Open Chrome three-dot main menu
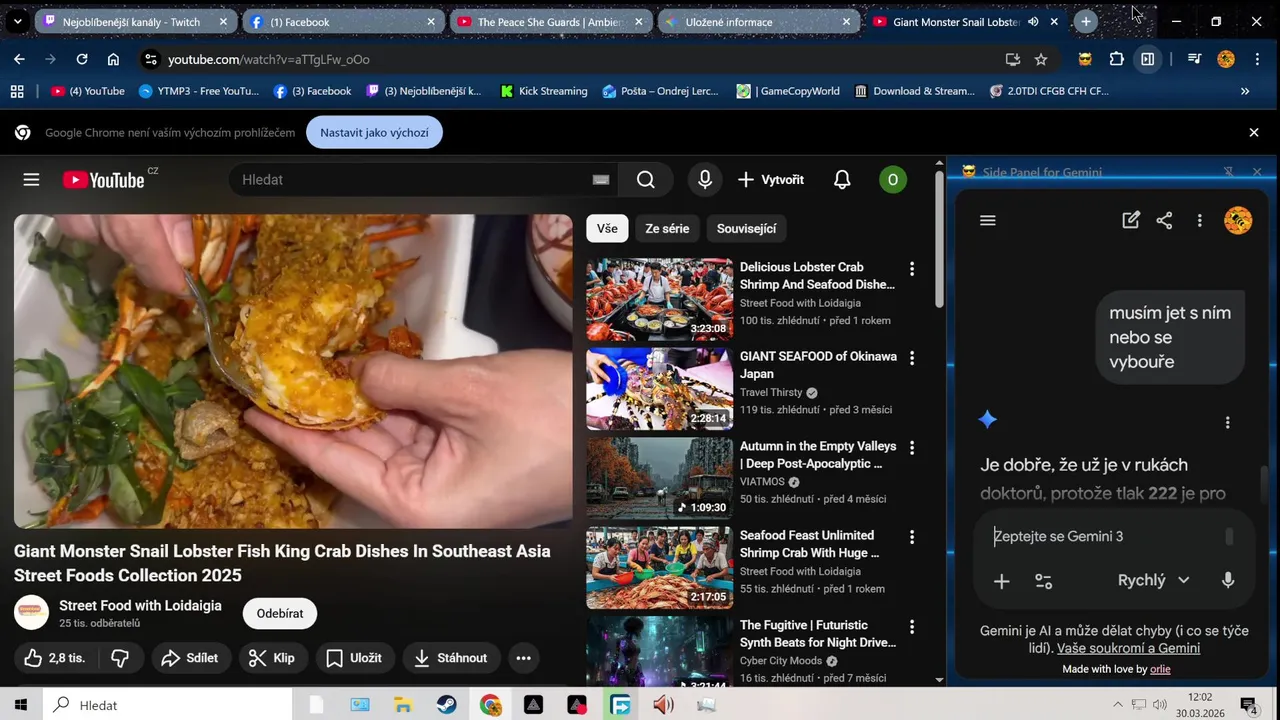This screenshot has height=720, width=1280. coord(1255,59)
